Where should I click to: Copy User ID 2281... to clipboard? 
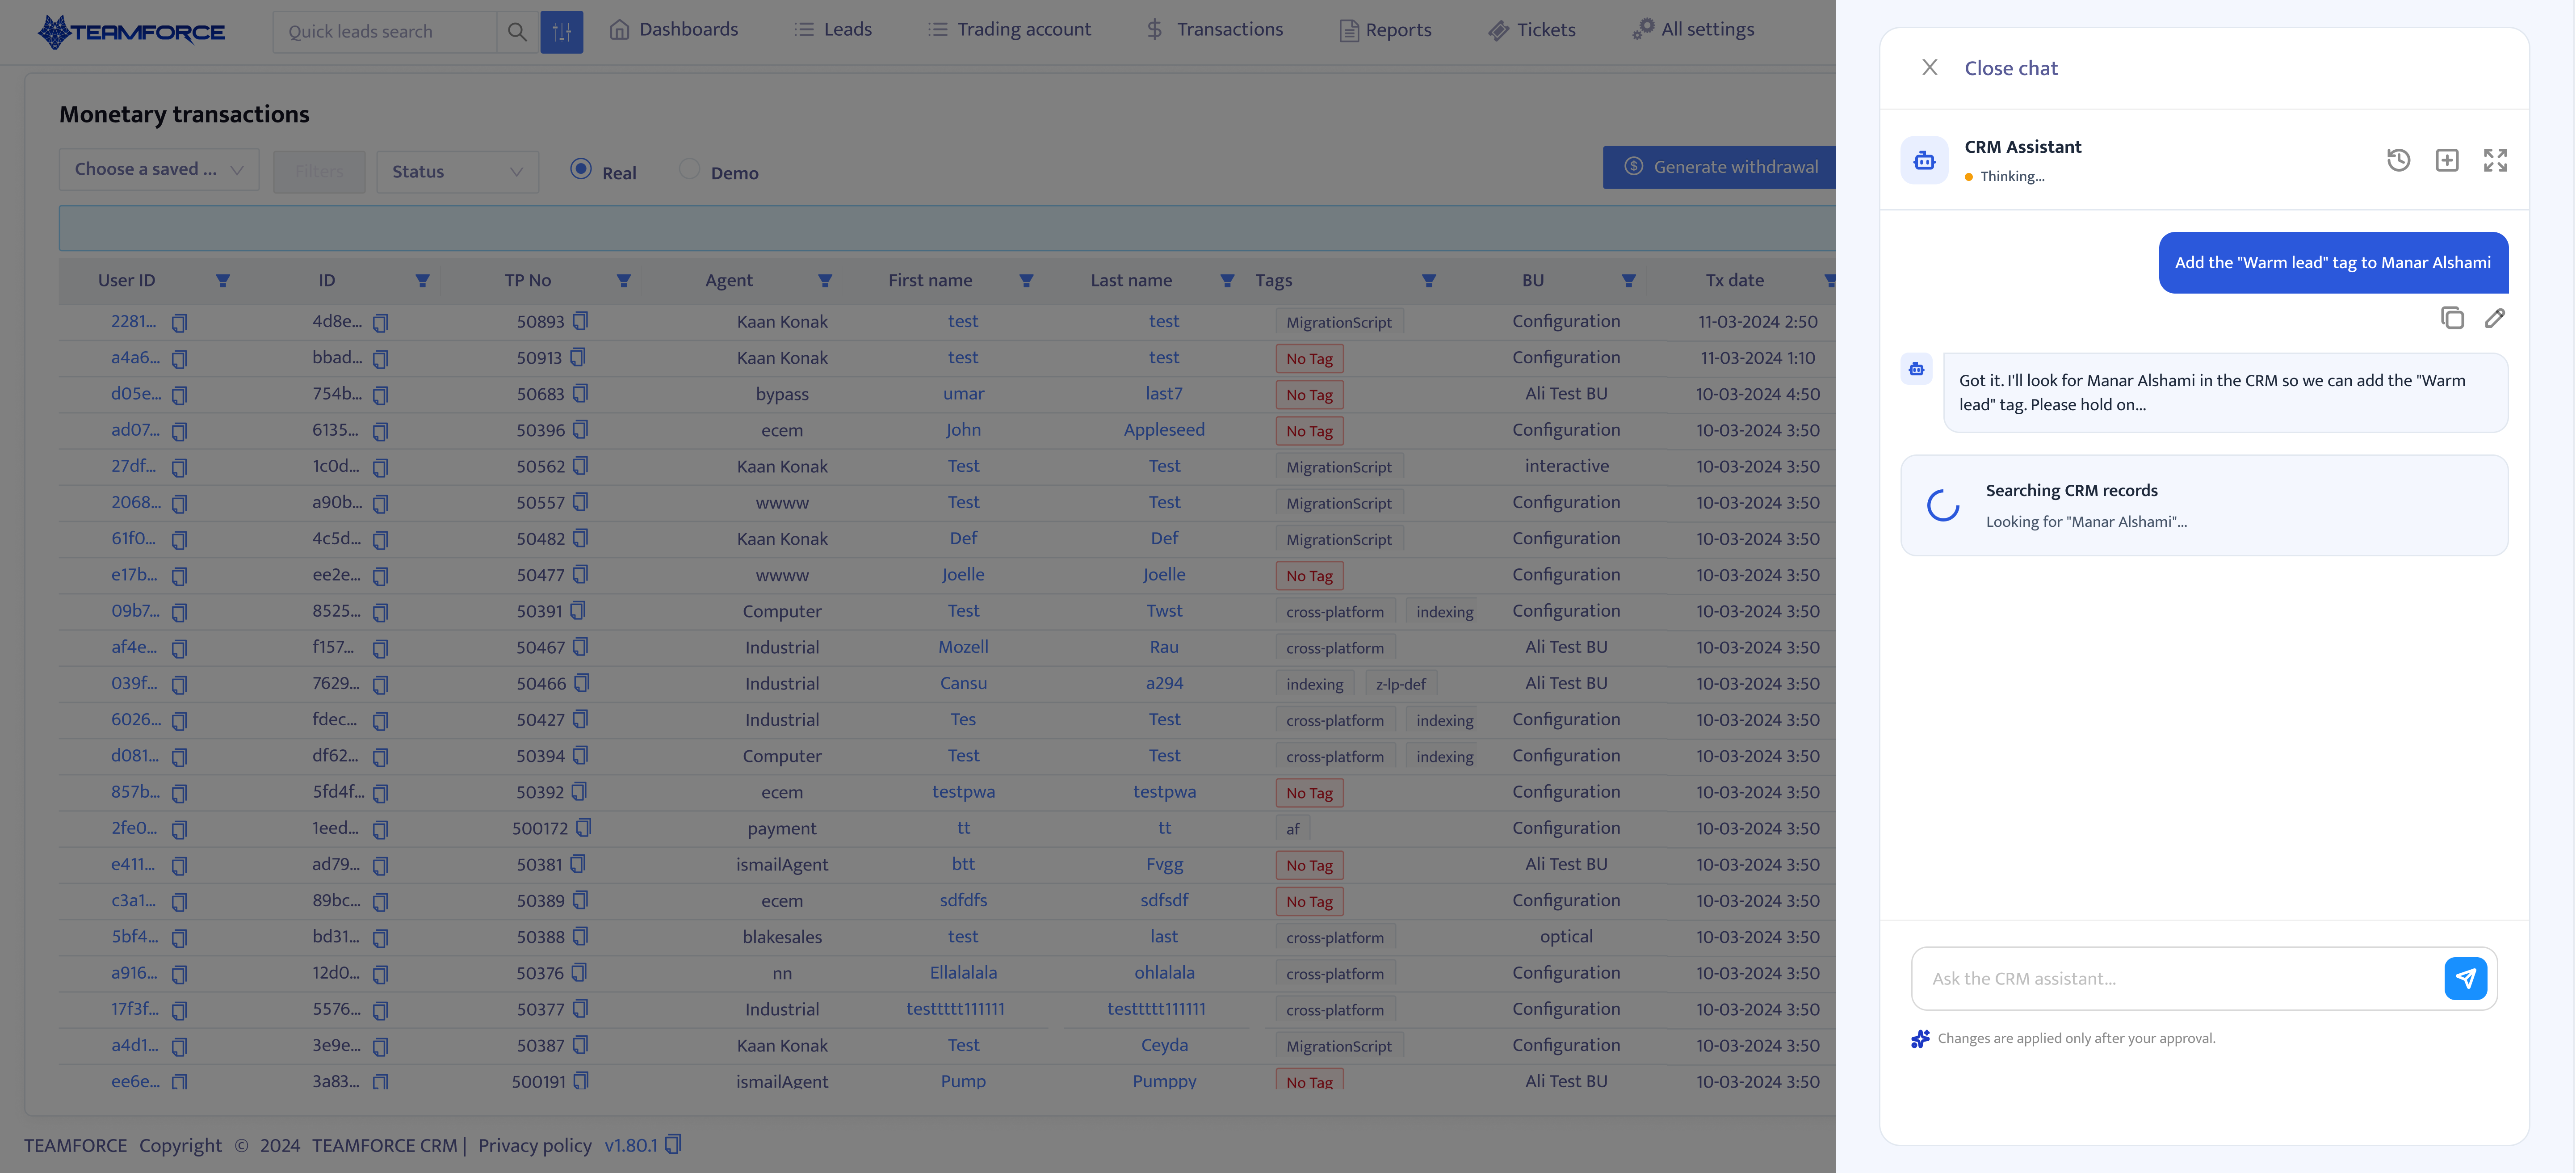179,323
